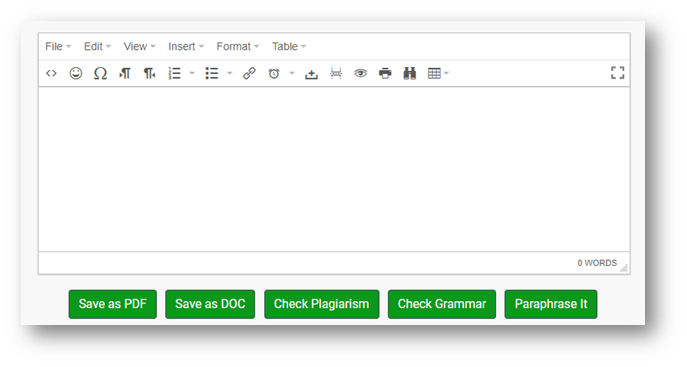Apply bullet list formatting

(212, 73)
